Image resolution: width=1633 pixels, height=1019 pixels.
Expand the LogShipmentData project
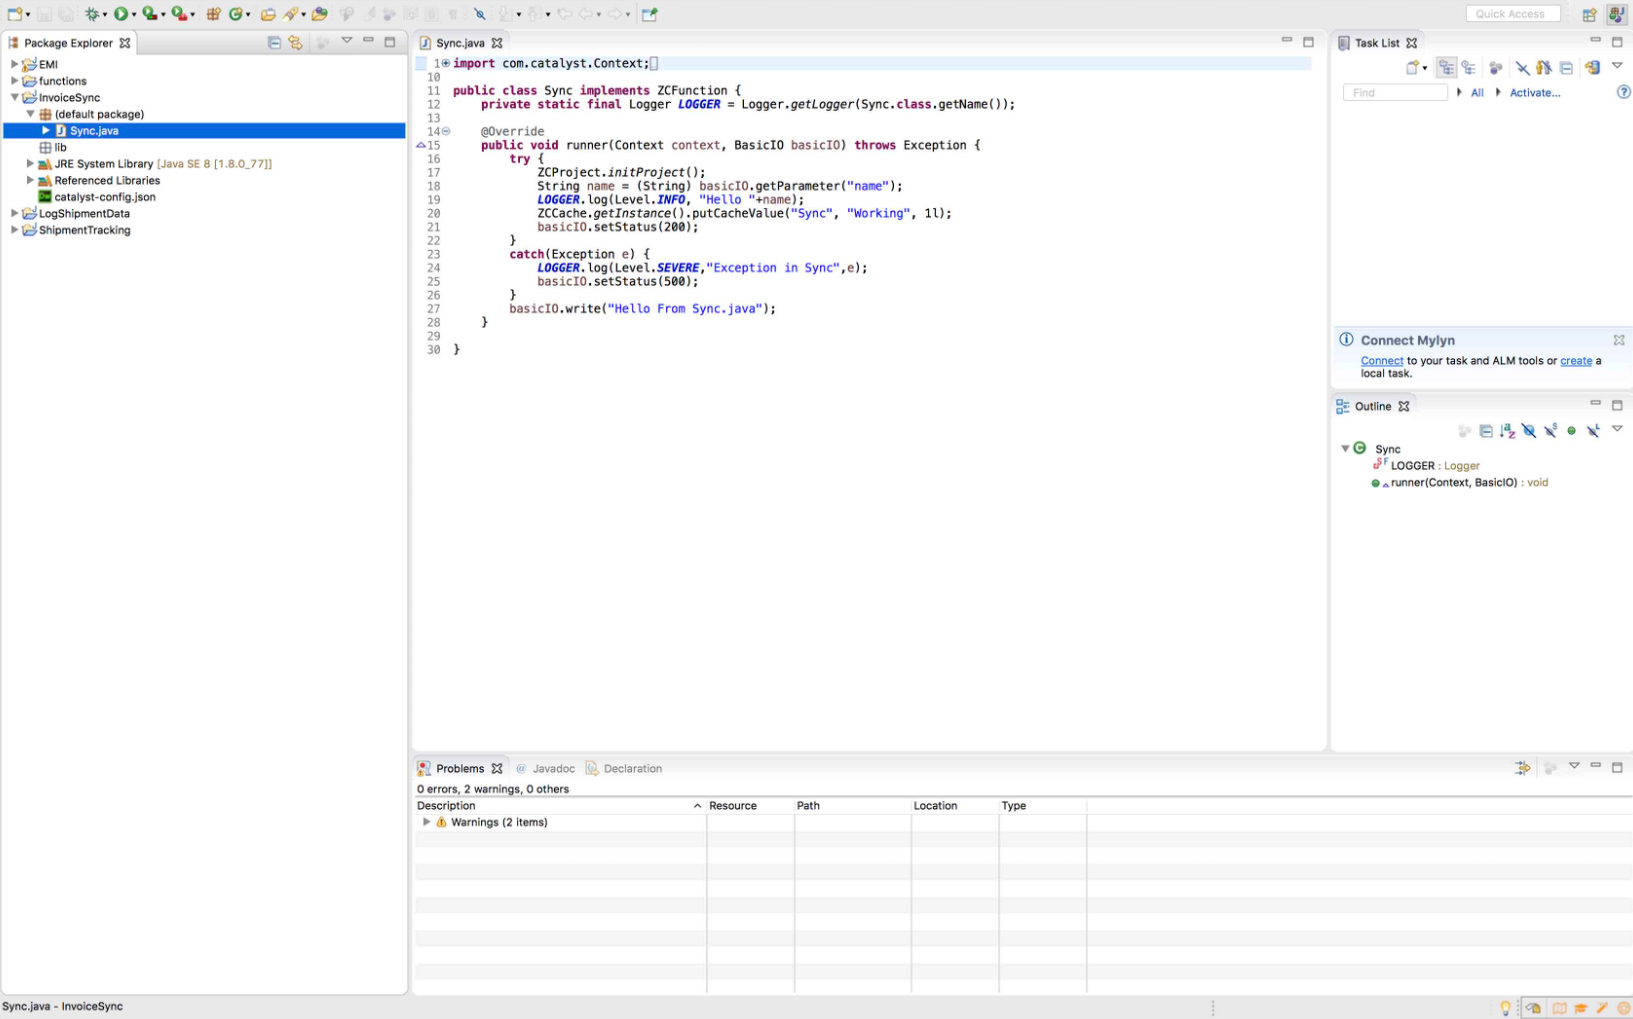(14, 214)
